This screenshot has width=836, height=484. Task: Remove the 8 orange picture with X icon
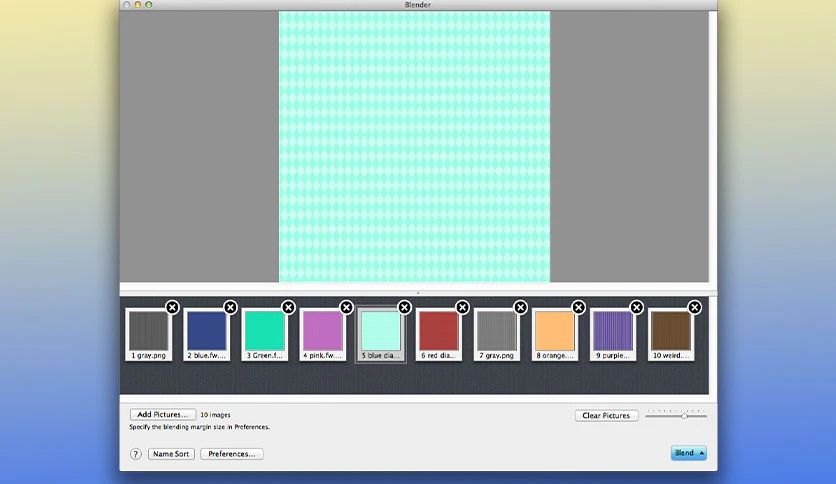578,308
